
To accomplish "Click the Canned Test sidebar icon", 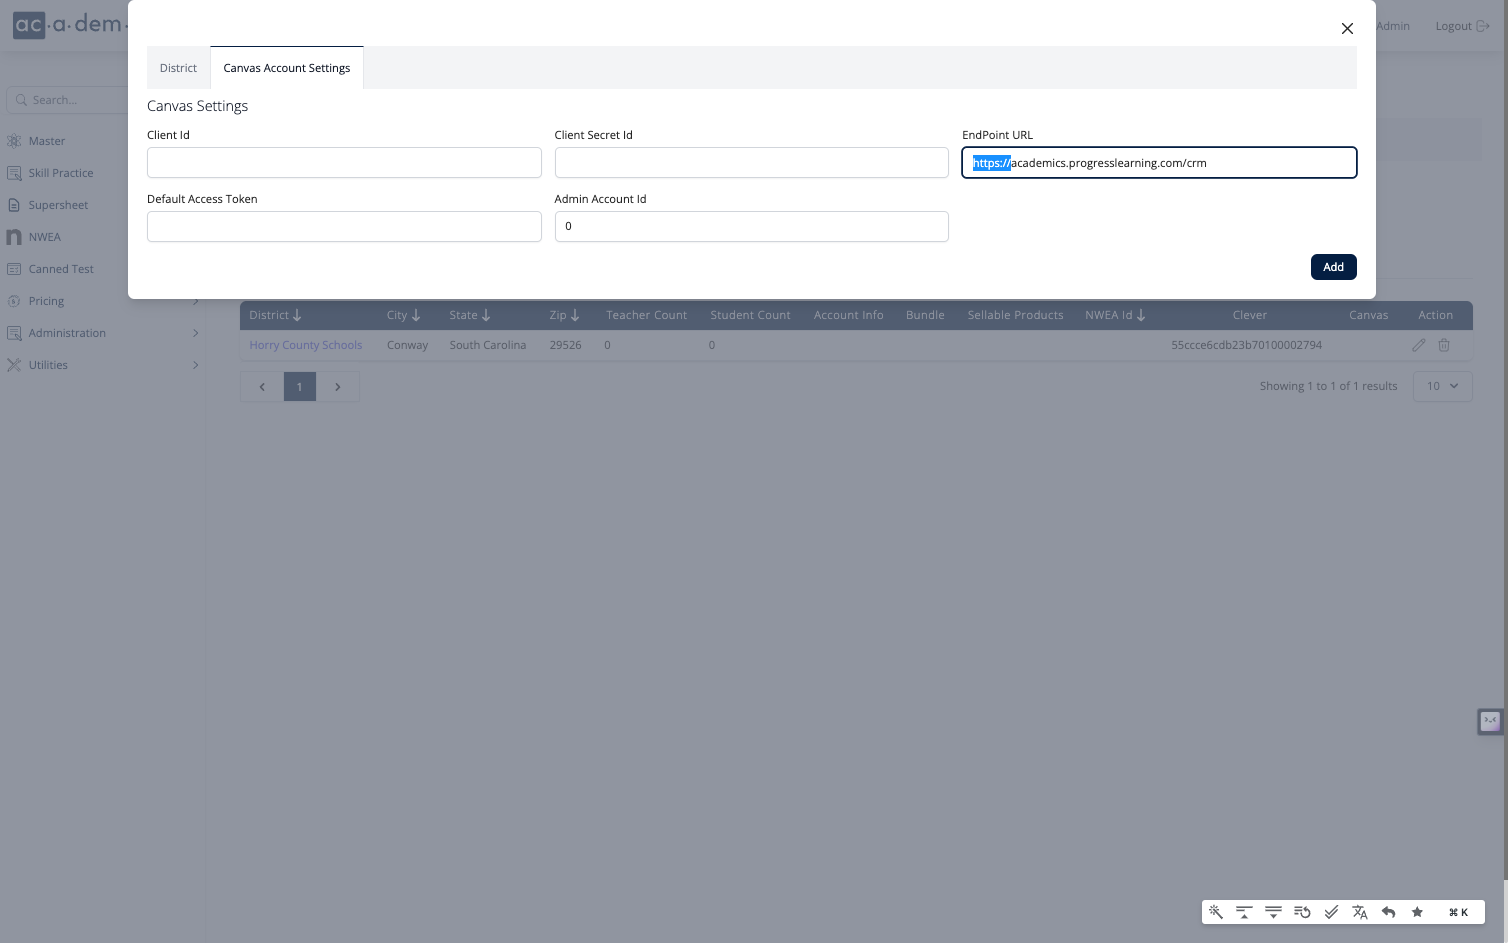I will [14, 269].
